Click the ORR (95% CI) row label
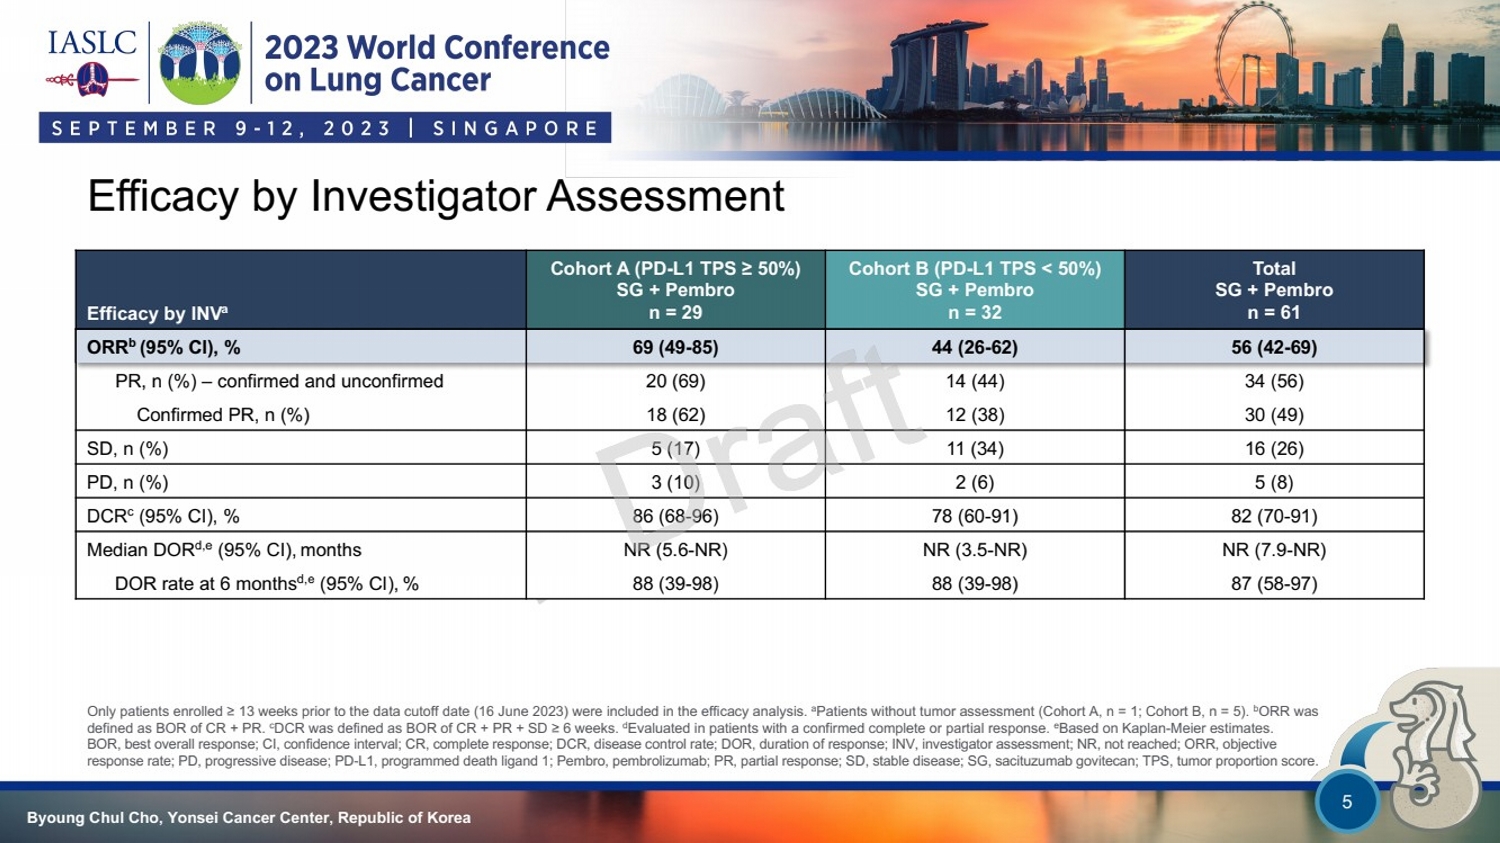This screenshot has width=1500, height=843. (164, 348)
